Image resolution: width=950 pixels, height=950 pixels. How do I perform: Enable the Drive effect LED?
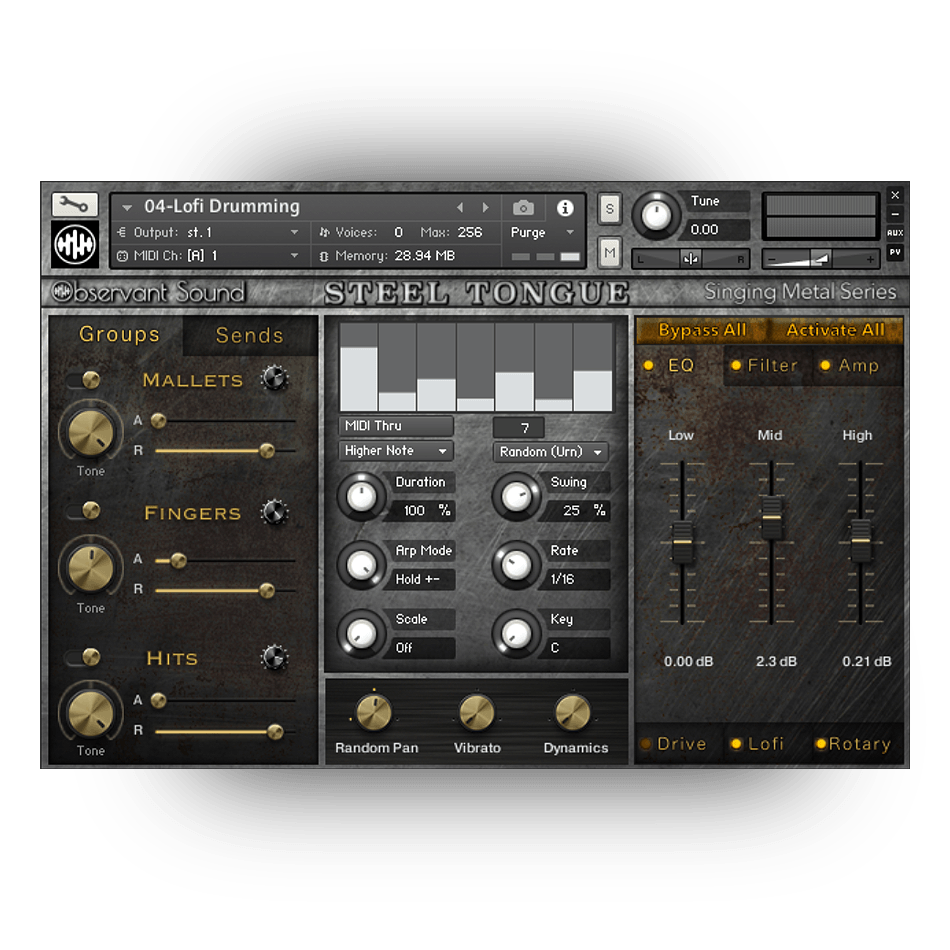[646, 743]
